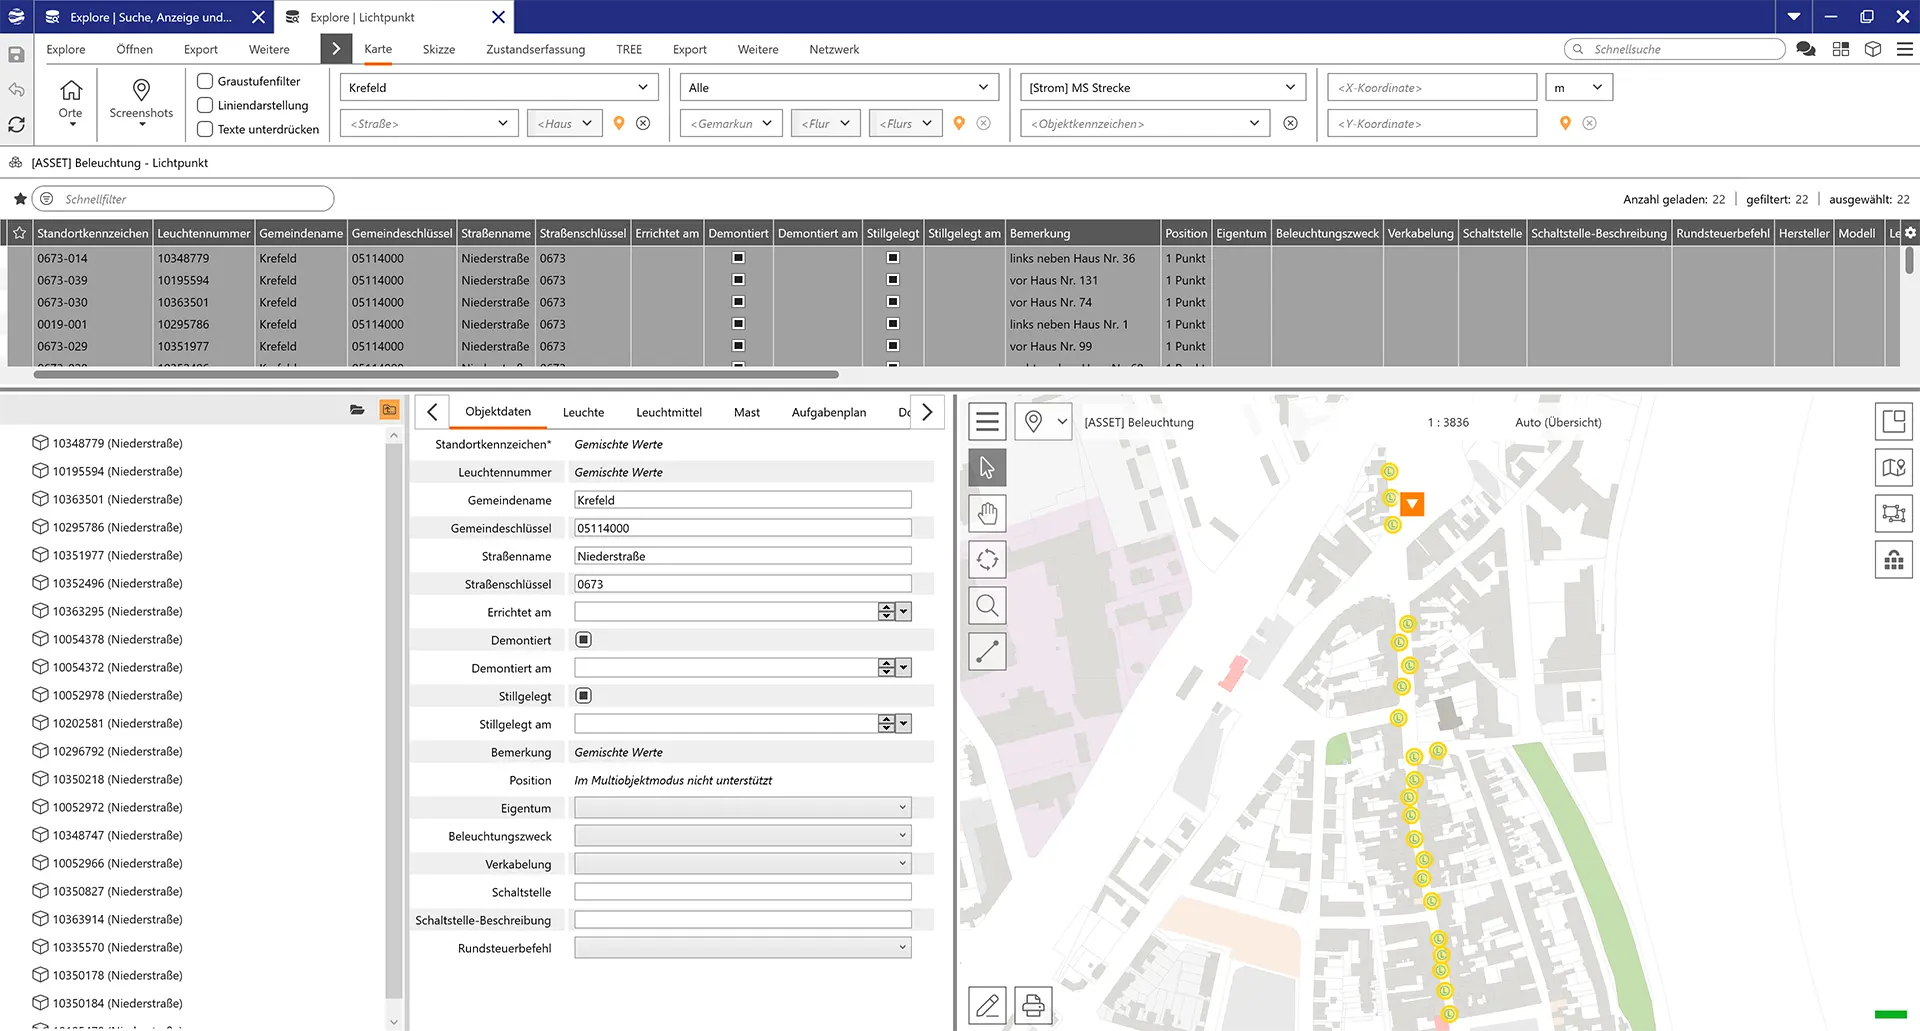Switch to the Leuchtmittel tab
This screenshot has height=1031, width=1920.
[x=668, y=412]
